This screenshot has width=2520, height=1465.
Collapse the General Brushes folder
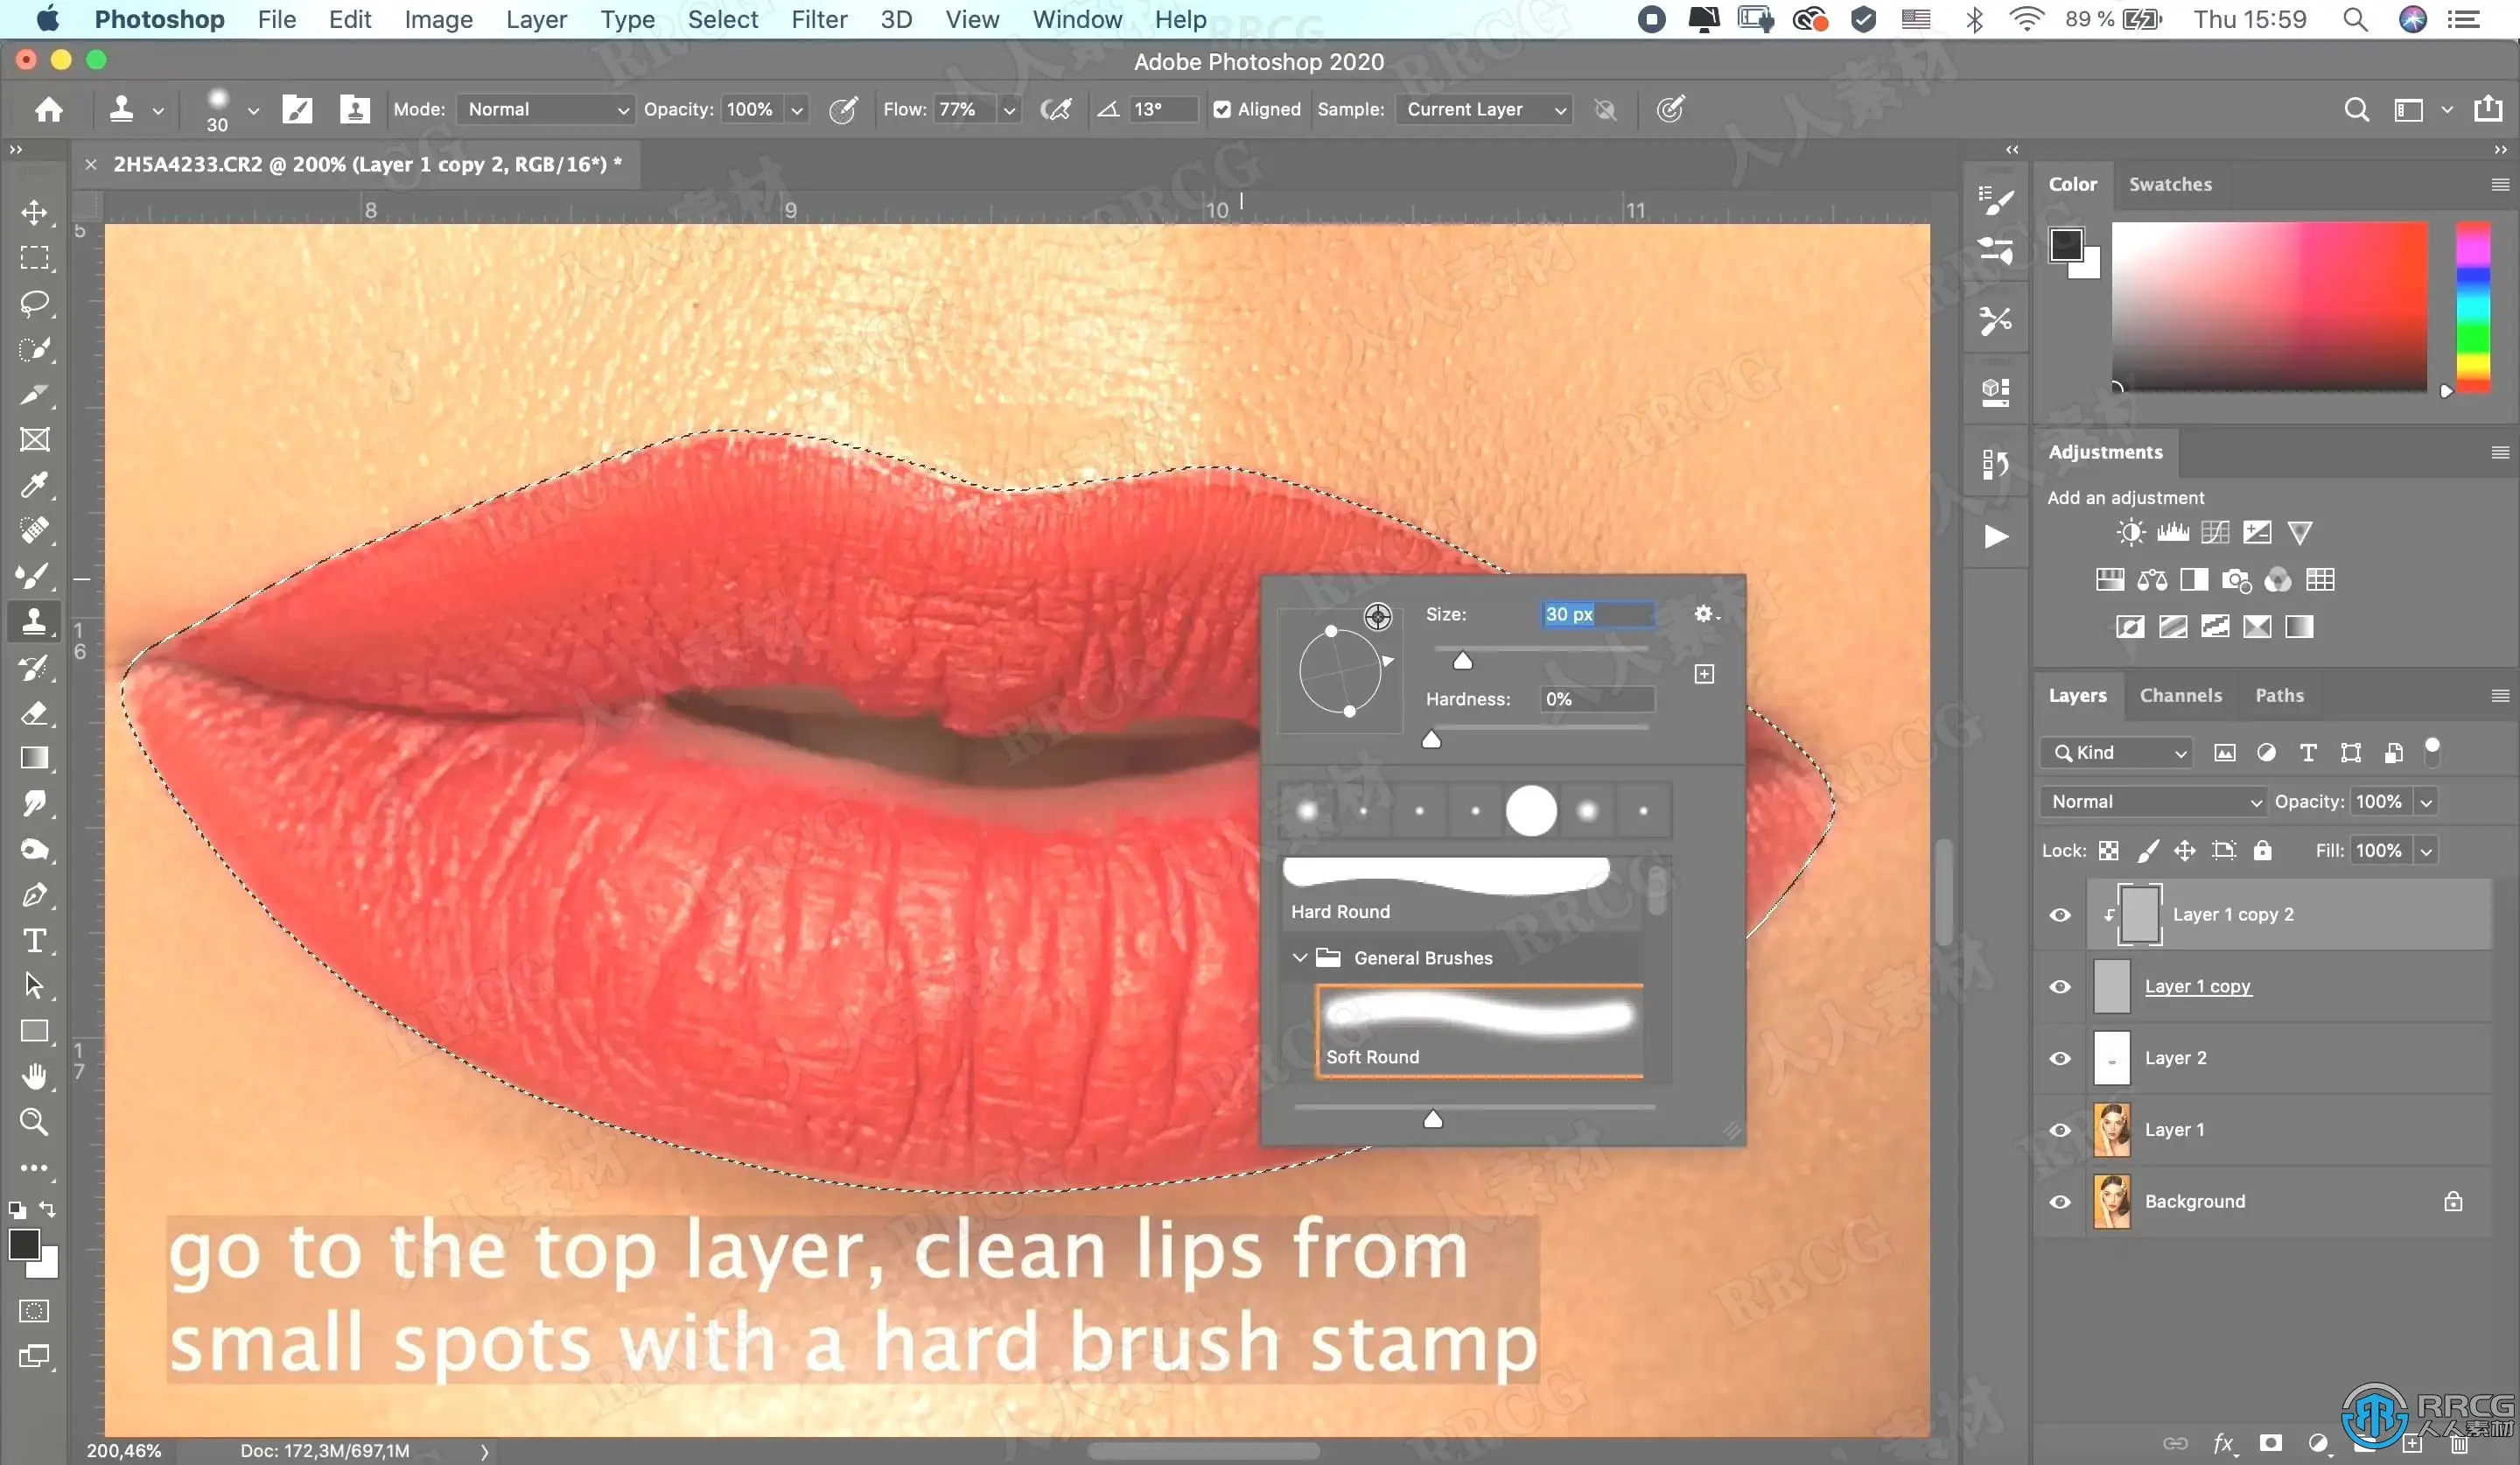coord(1300,958)
